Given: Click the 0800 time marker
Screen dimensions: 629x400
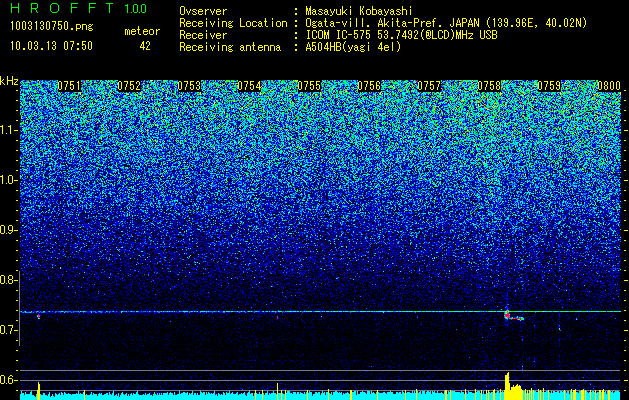Looking at the screenshot, I should pyautogui.click(x=609, y=86).
